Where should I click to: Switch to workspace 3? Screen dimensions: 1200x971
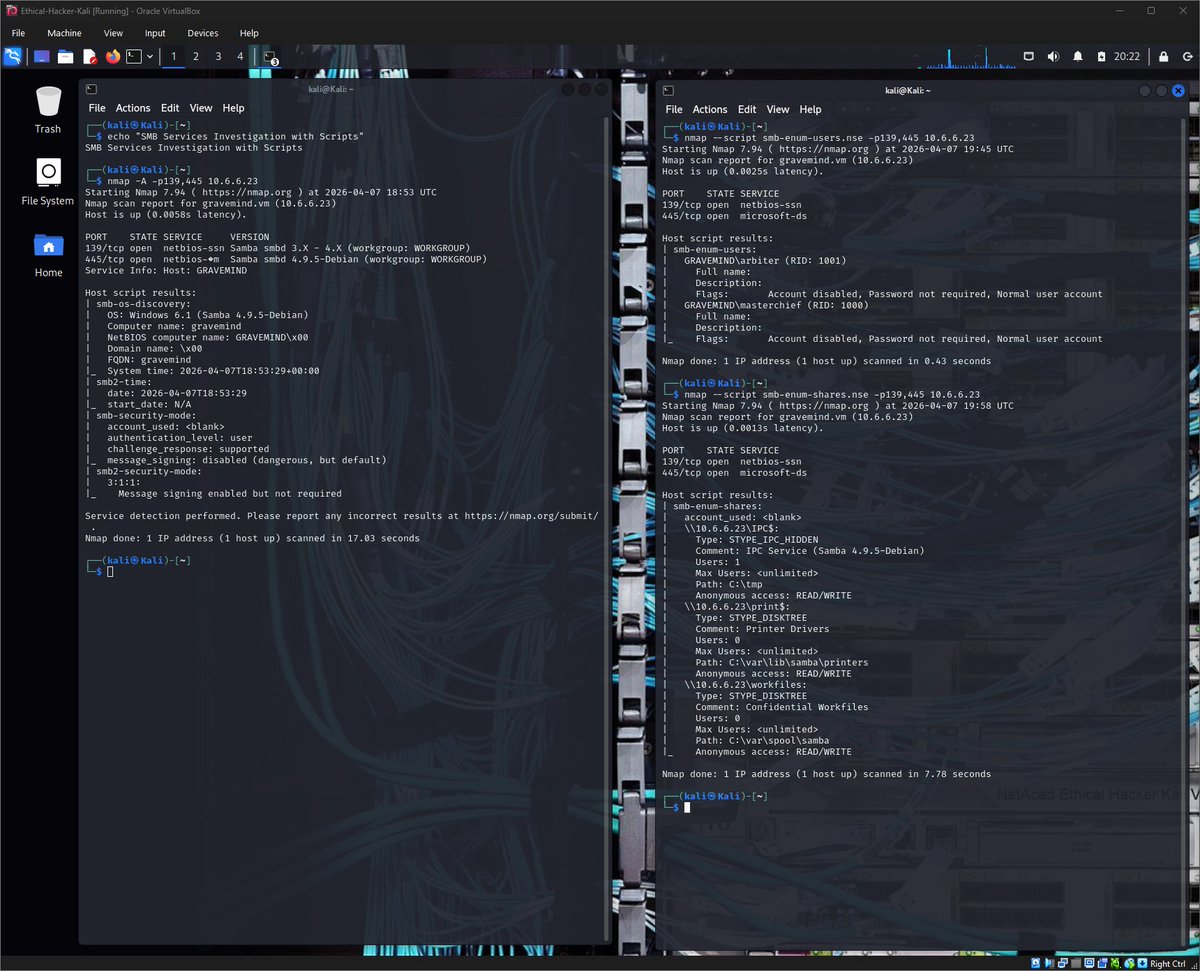(x=218, y=57)
